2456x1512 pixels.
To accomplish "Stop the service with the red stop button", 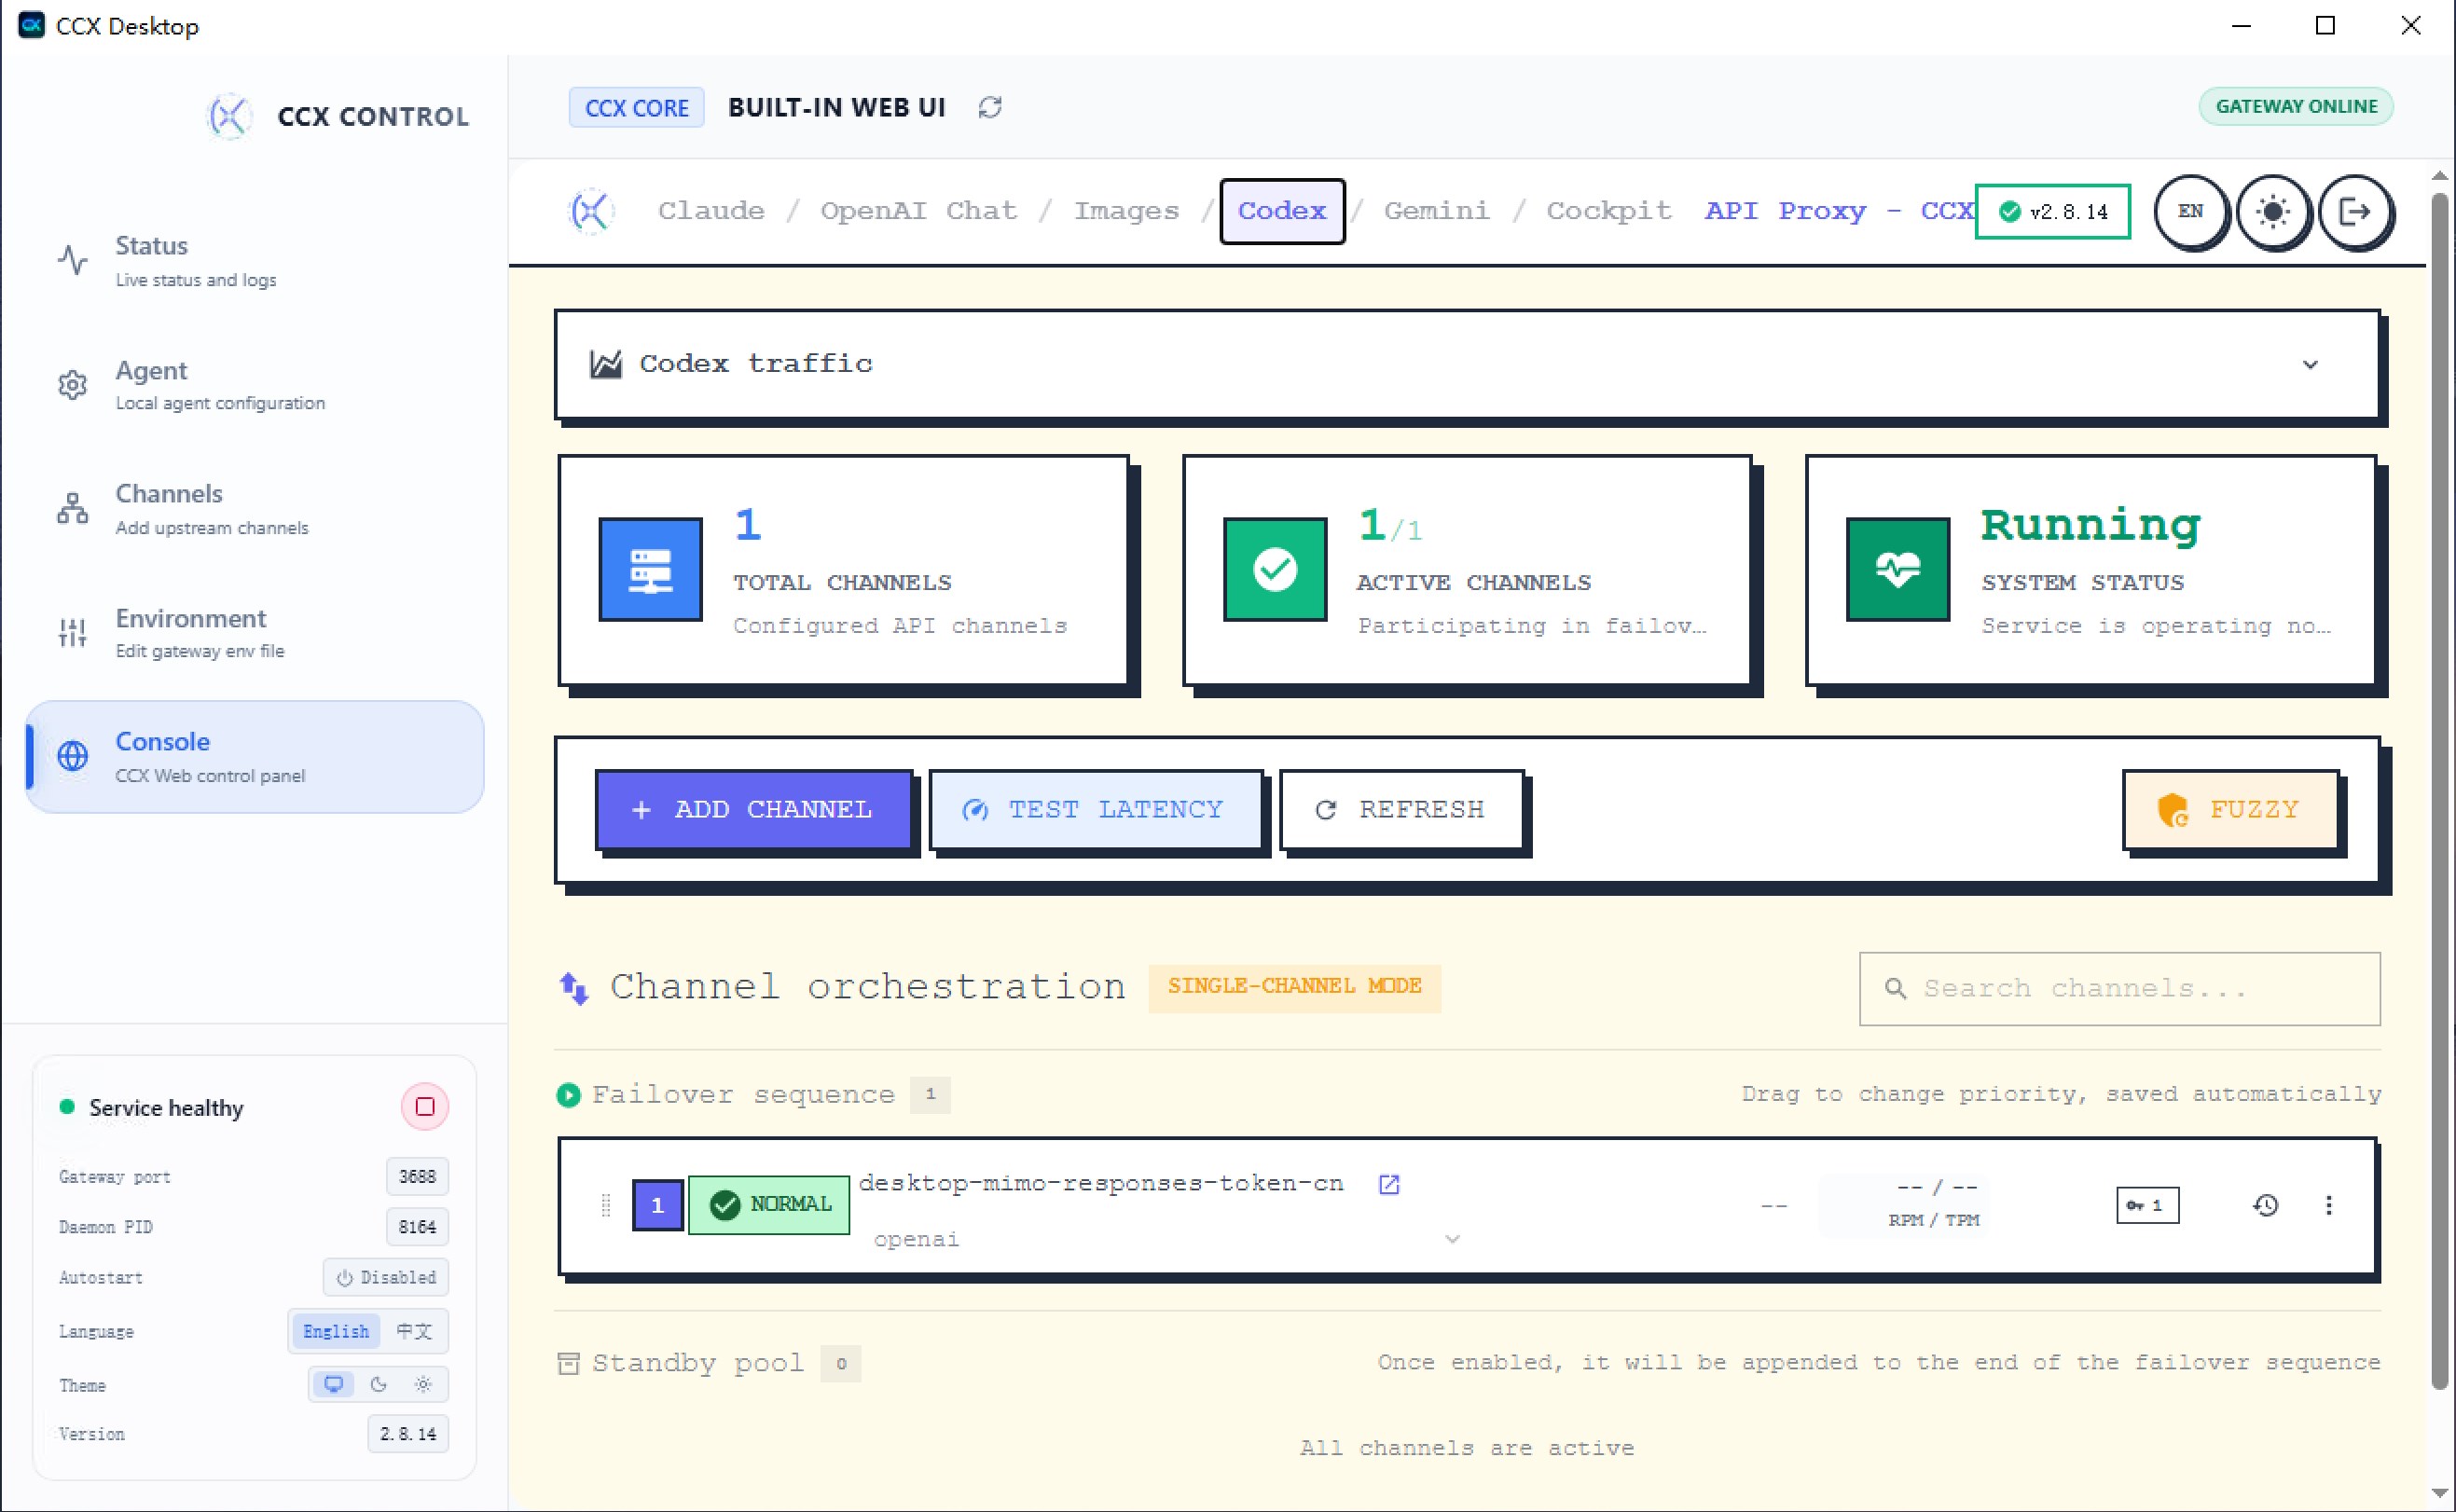I will 425,1107.
